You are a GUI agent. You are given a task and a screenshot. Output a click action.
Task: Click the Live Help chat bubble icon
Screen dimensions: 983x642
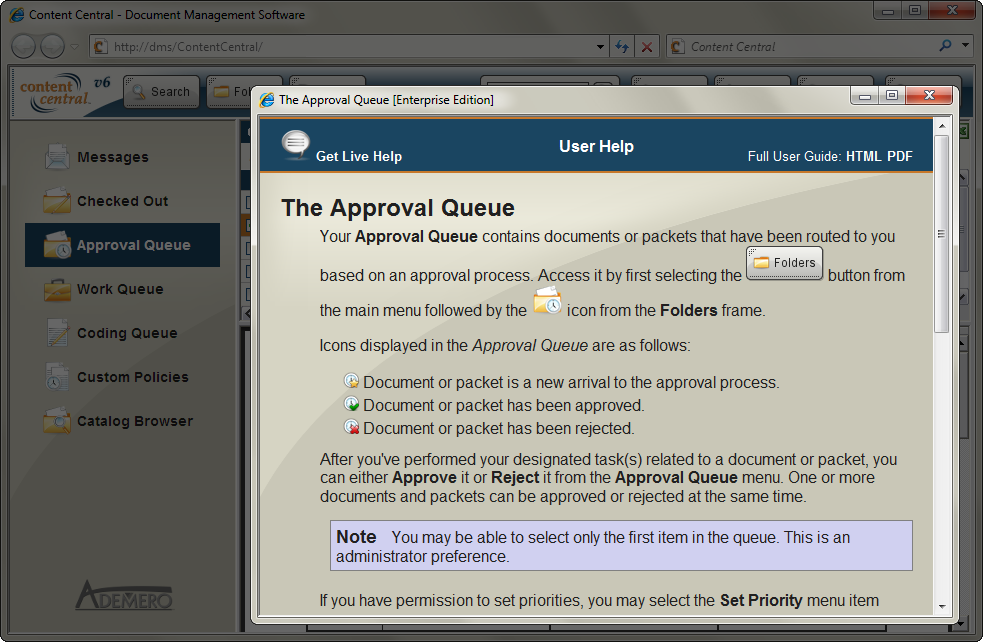point(295,144)
